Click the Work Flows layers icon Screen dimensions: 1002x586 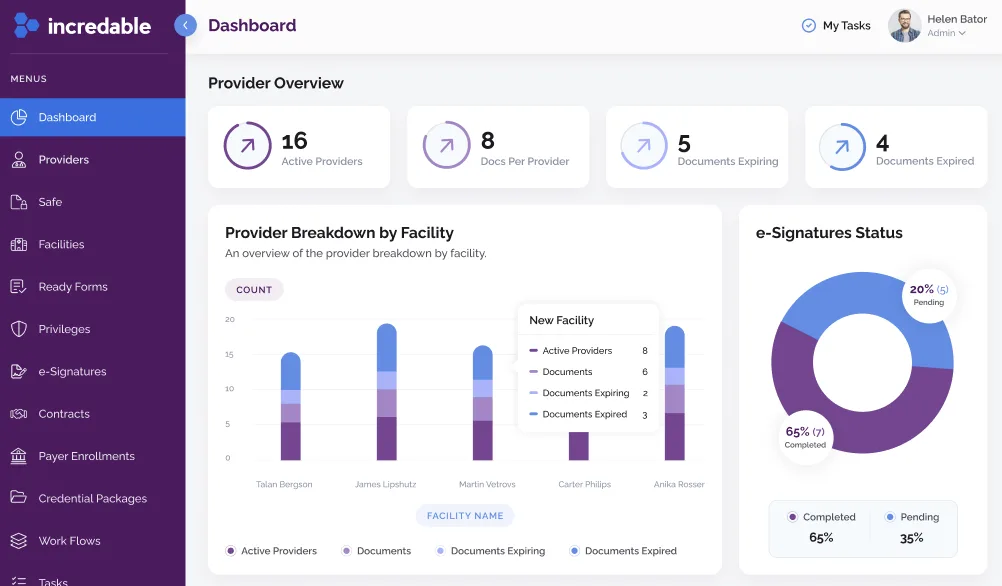click(x=19, y=541)
